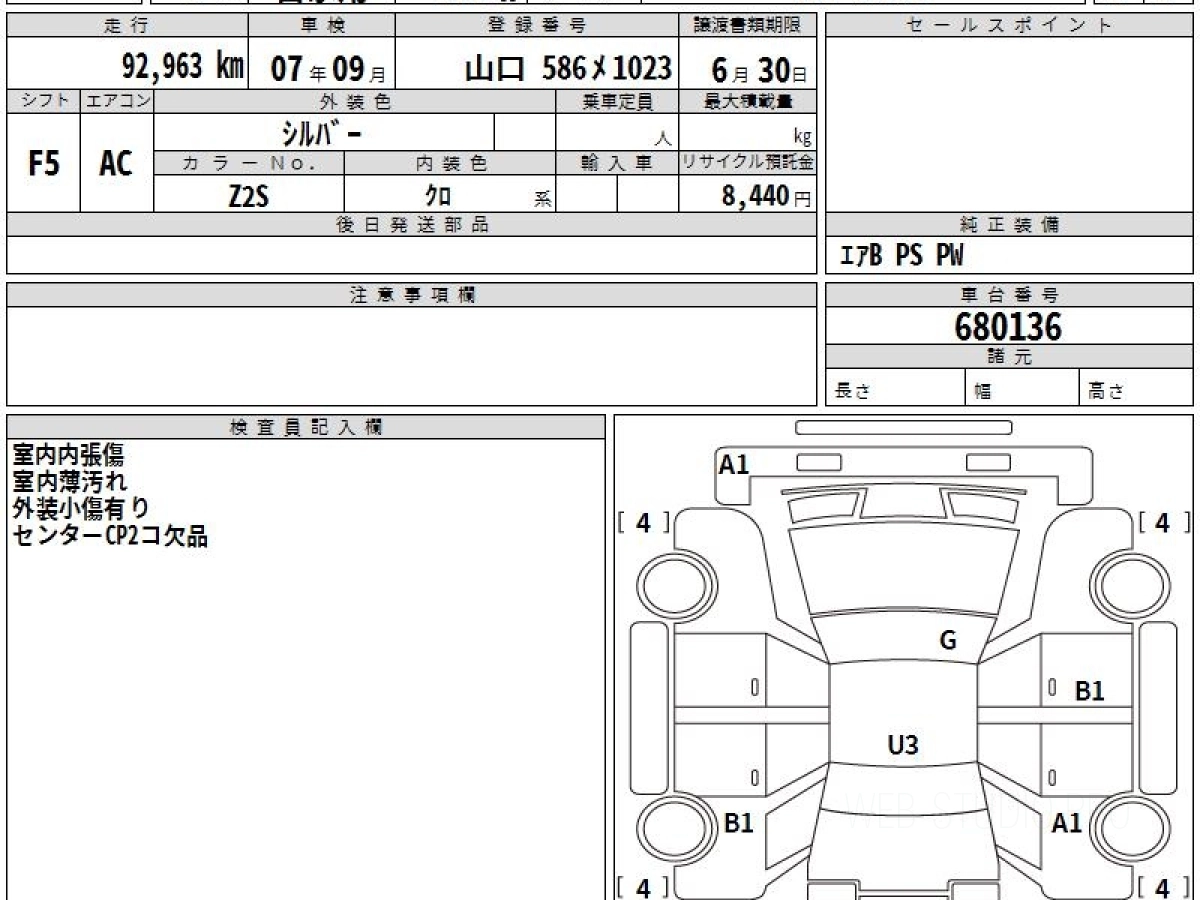The image size is (1200, 900).
Task: Select the recycle deposit 8,440円
Action: (766, 196)
